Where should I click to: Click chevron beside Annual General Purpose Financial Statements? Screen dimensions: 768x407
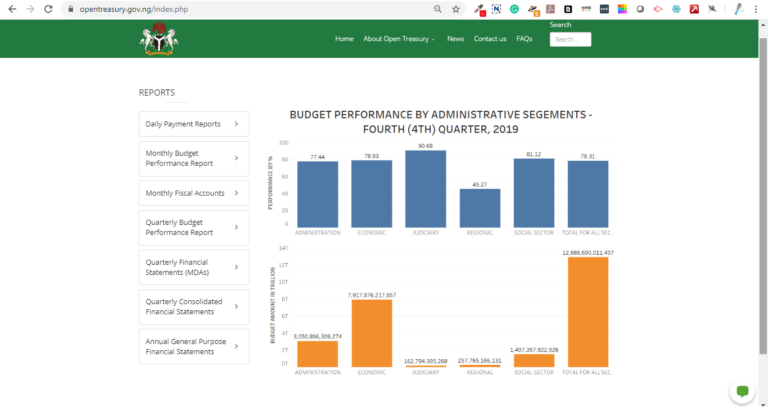pyautogui.click(x=236, y=346)
